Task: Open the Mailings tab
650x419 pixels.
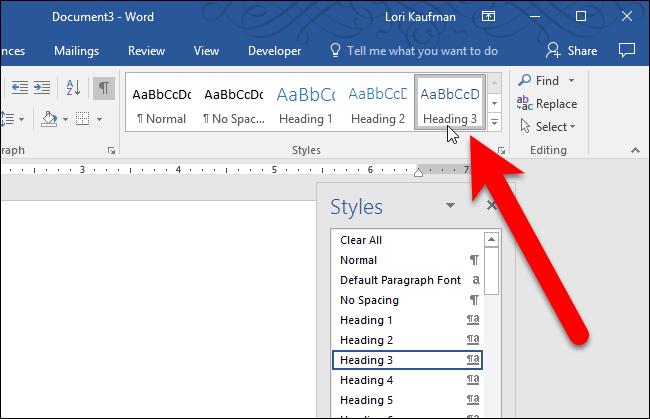Action: pos(77,51)
